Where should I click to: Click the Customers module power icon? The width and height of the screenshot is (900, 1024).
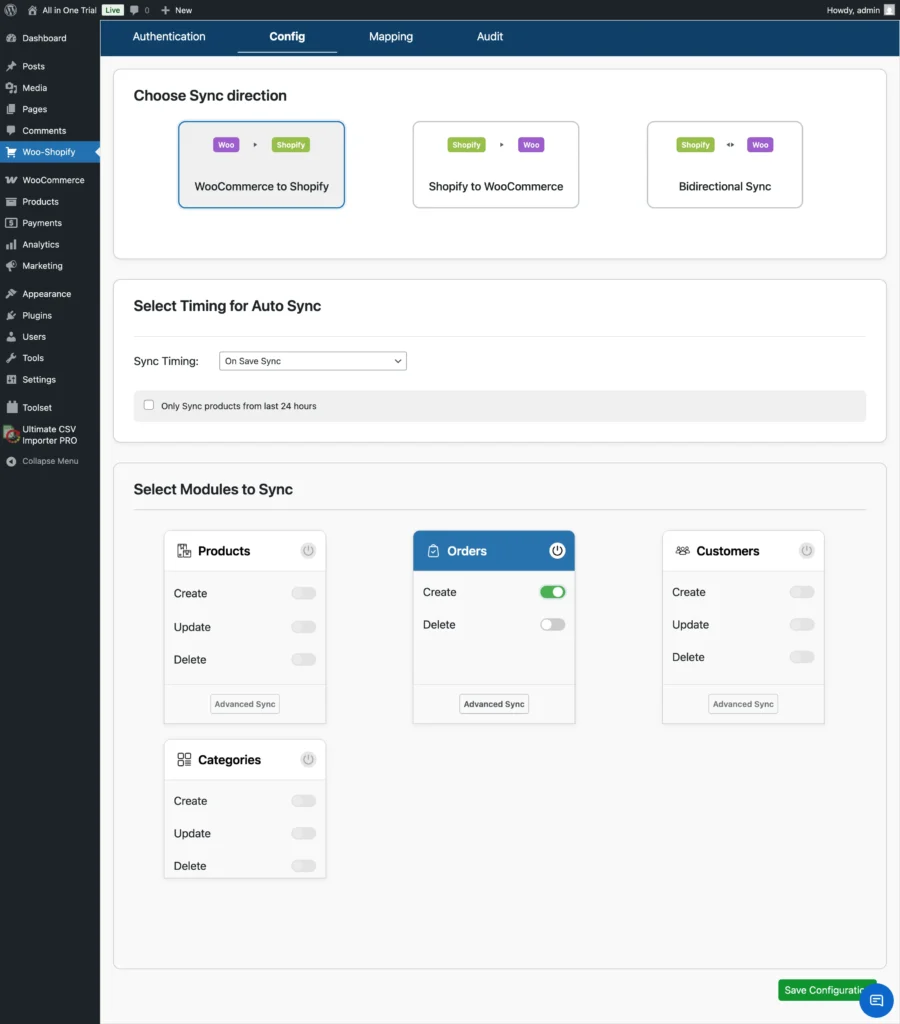(806, 550)
